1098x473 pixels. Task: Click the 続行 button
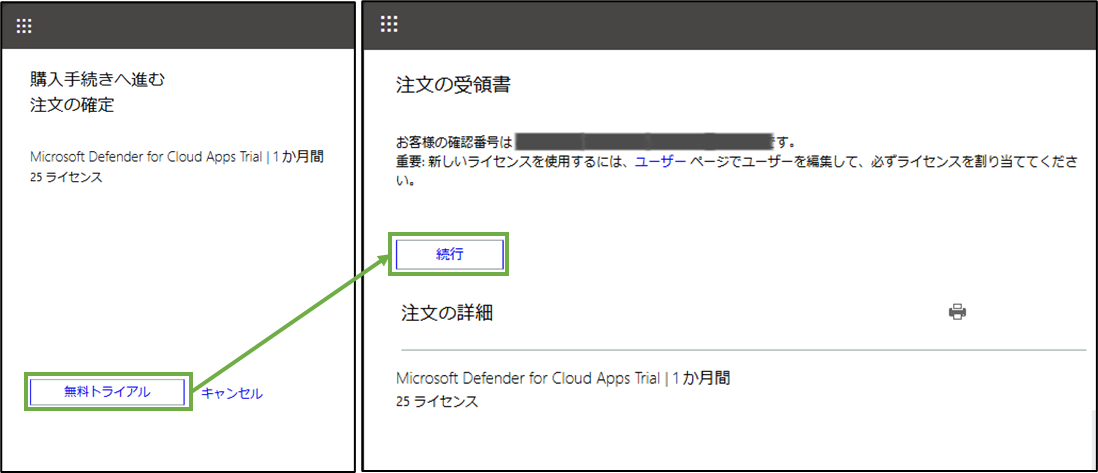point(449,255)
